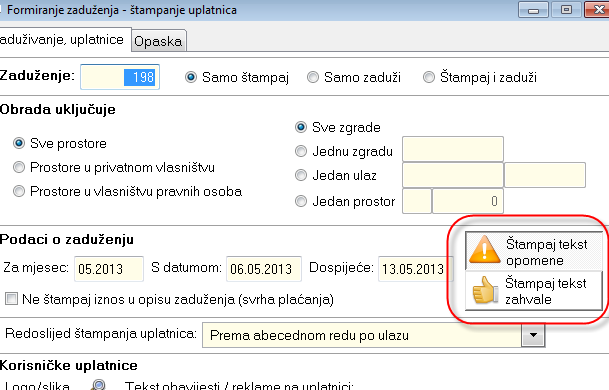Click the Korisničke uplatnice heading
Viewport: 609px width, 390px height.
(69, 366)
